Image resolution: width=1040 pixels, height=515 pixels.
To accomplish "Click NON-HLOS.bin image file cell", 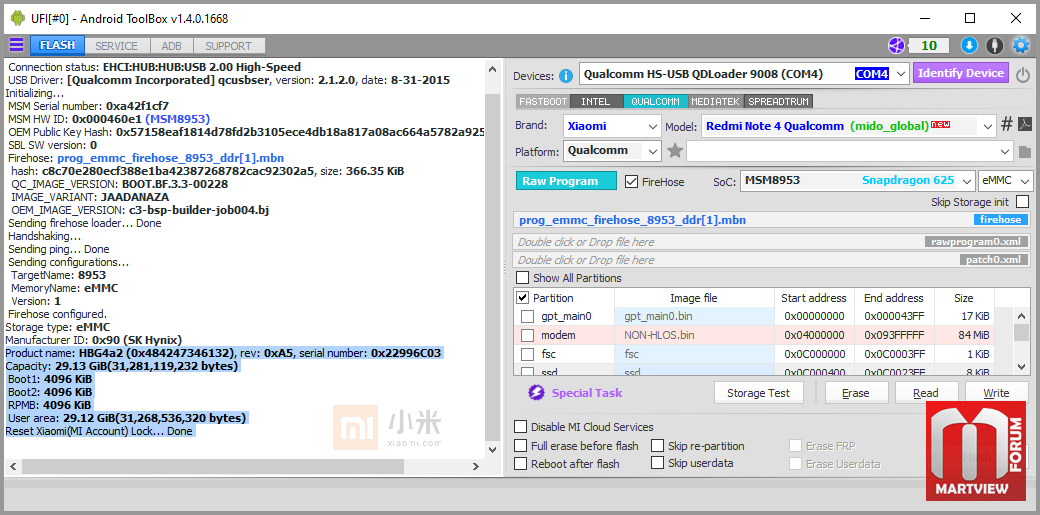I will click(x=694, y=335).
